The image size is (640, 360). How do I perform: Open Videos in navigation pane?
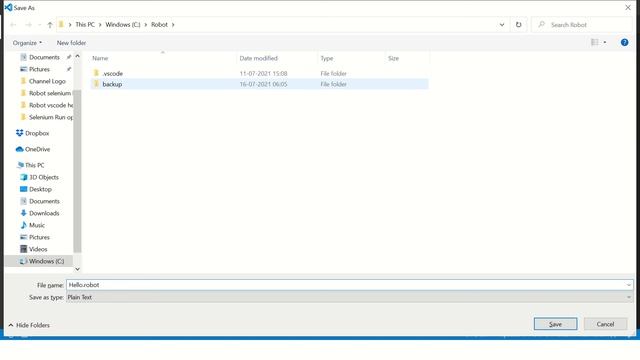click(x=38, y=249)
